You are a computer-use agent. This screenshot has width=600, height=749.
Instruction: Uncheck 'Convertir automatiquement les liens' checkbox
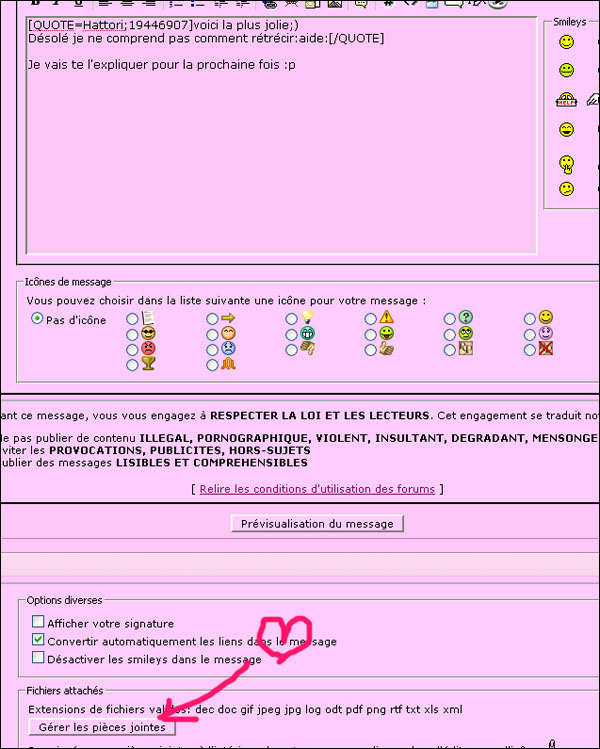pos(38,639)
